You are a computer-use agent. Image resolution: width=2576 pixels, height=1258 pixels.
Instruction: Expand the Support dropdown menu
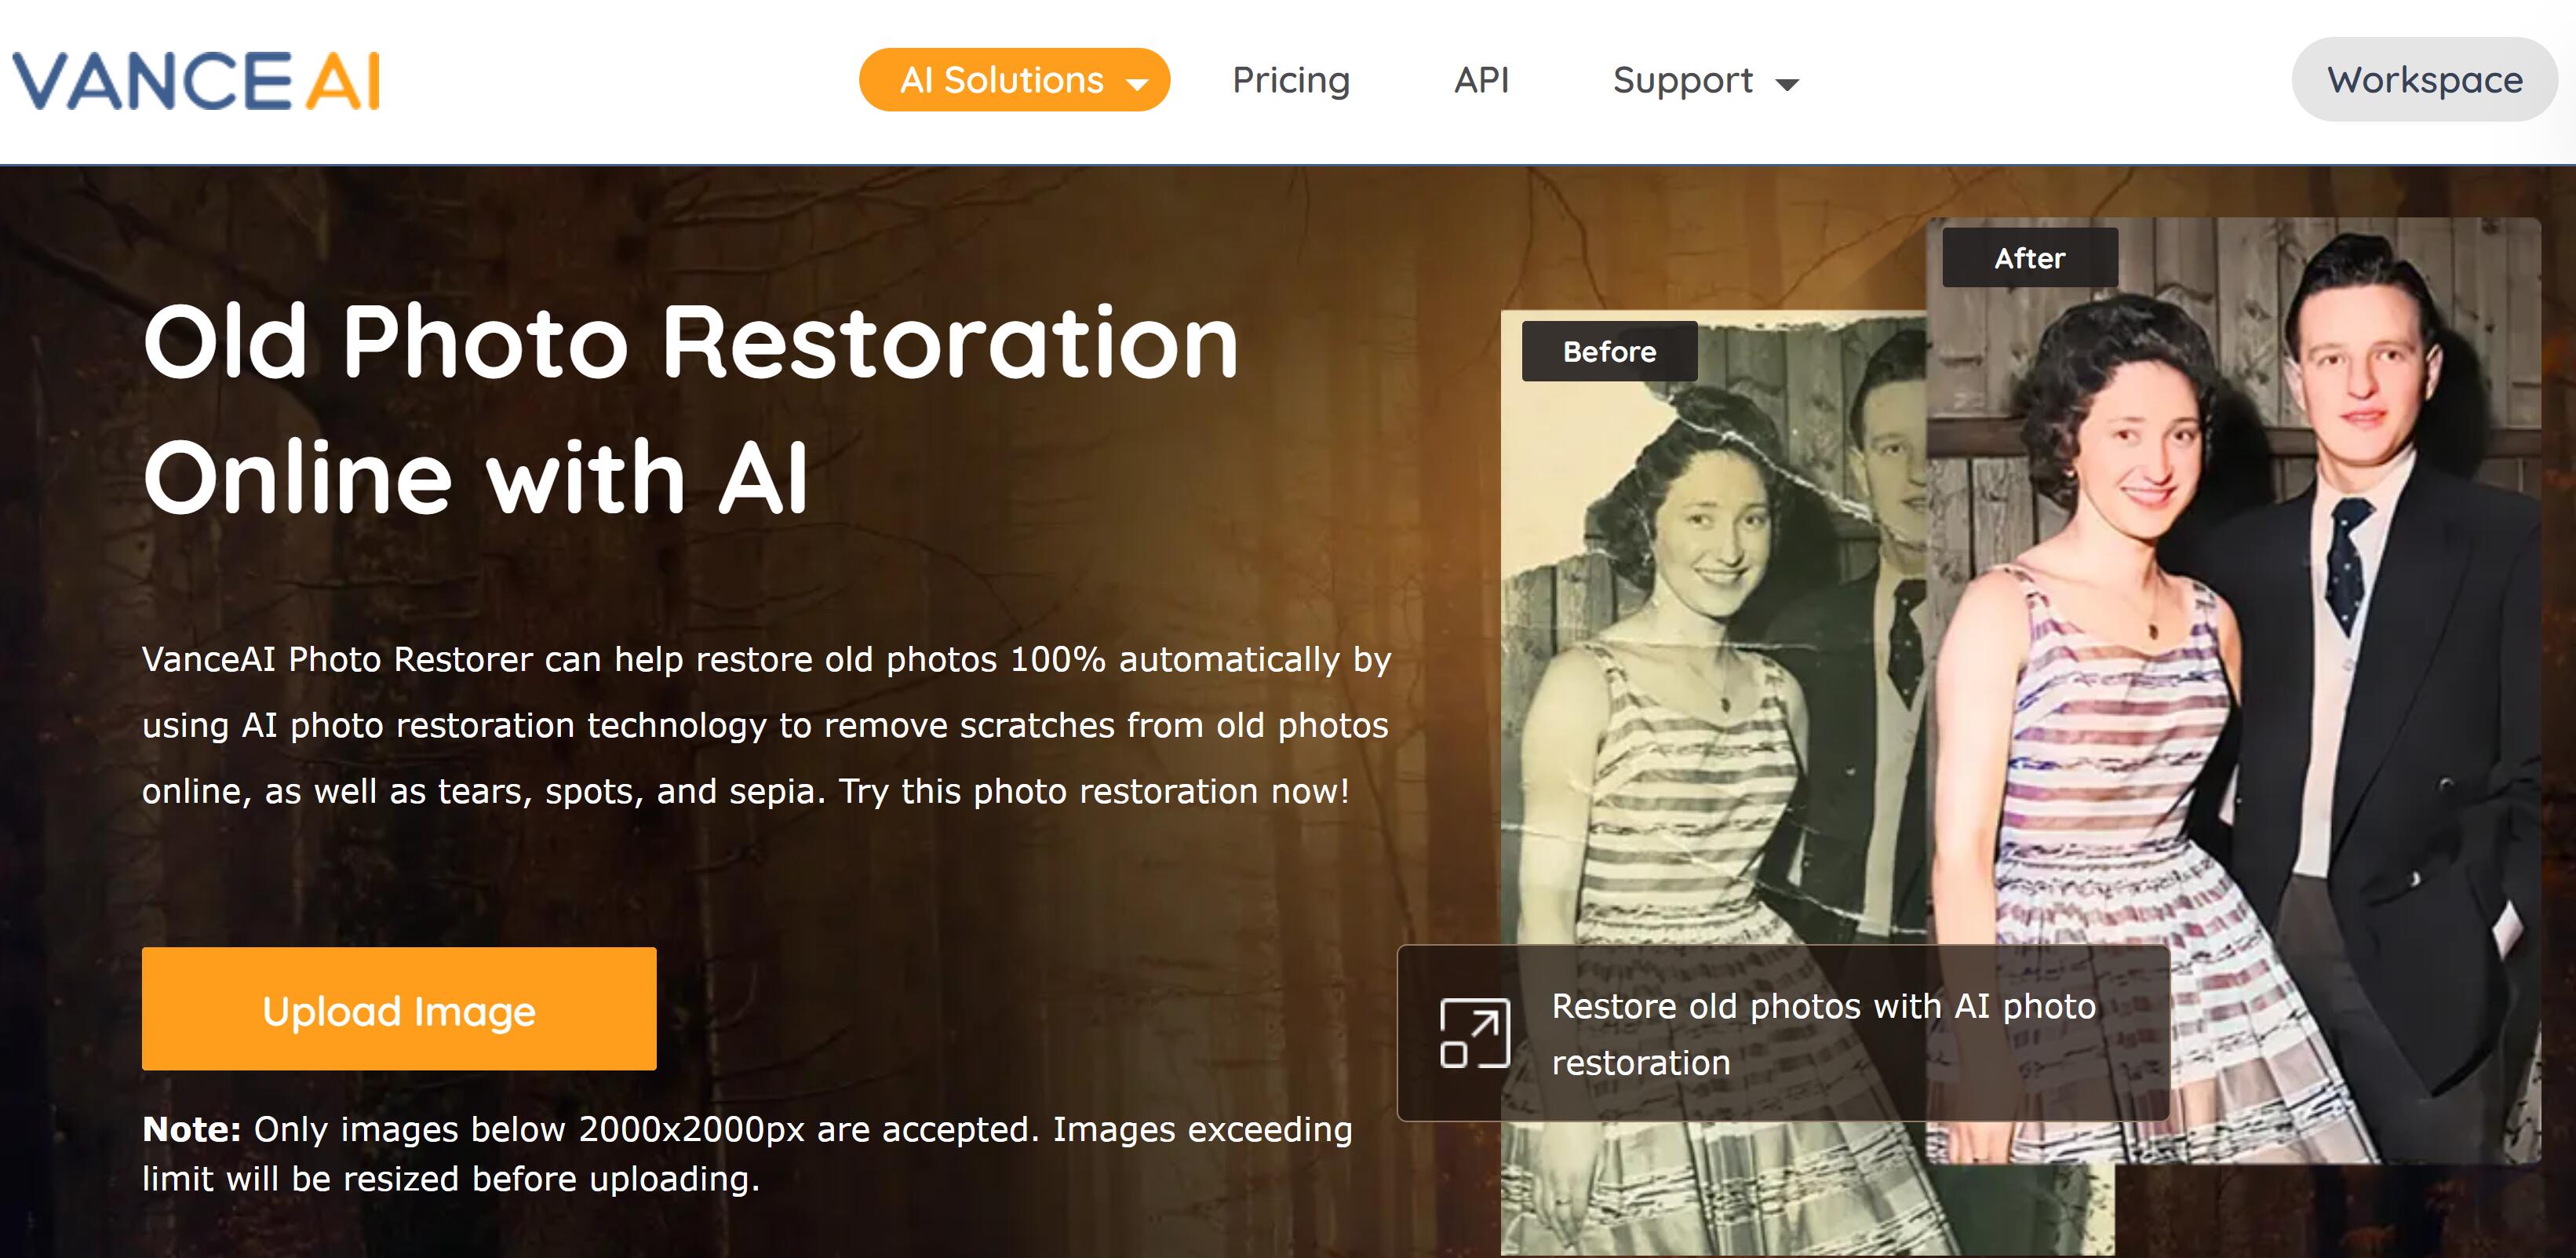point(1706,80)
